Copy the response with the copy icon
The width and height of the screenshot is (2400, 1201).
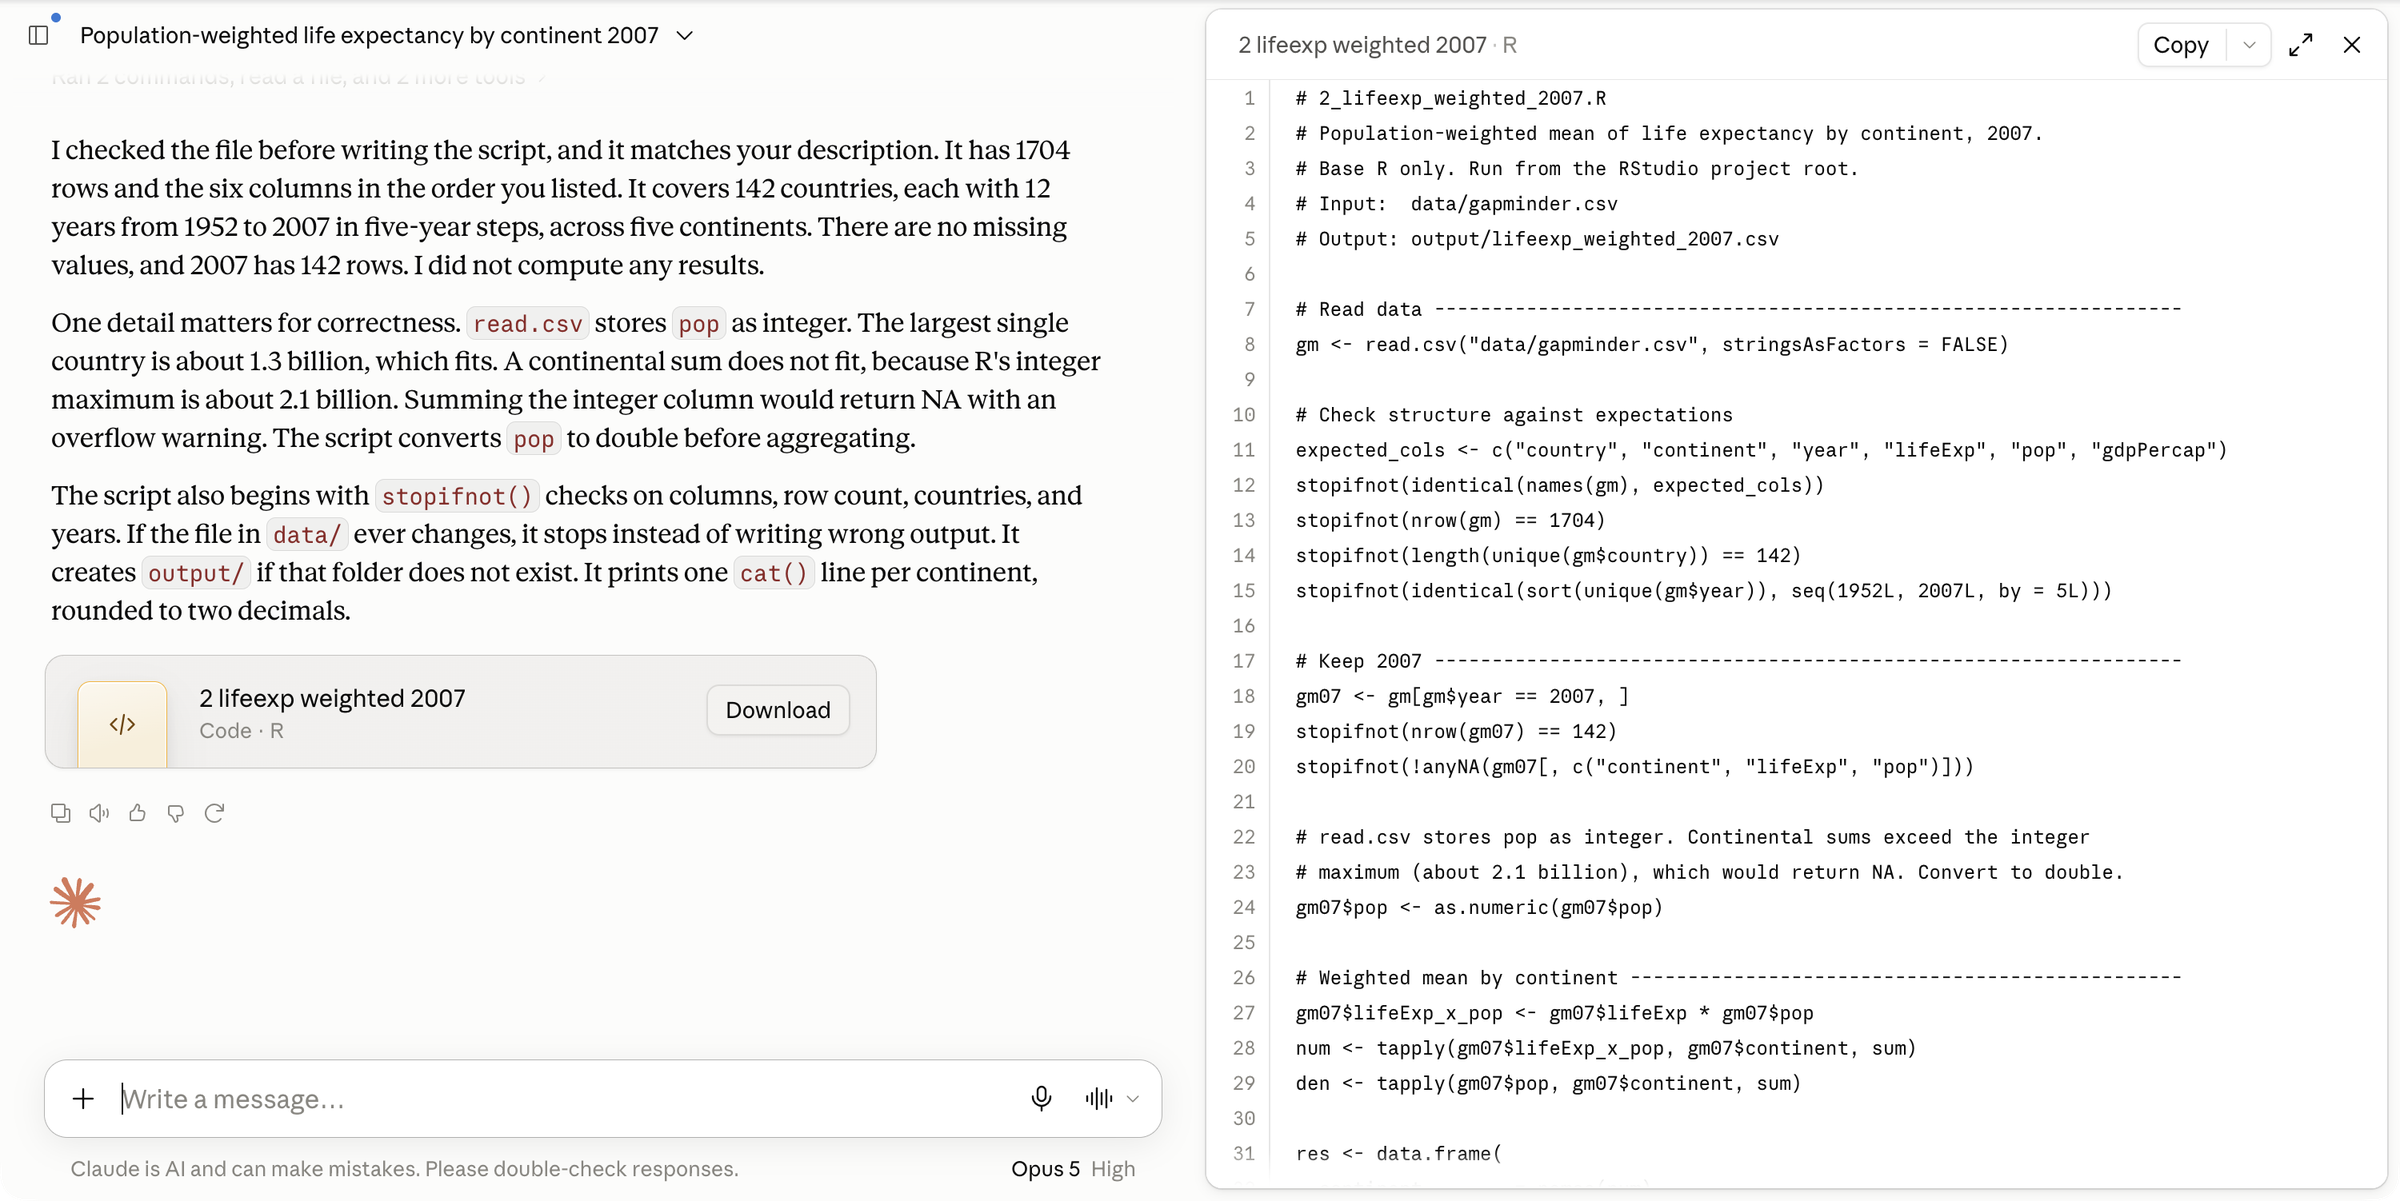[61, 813]
